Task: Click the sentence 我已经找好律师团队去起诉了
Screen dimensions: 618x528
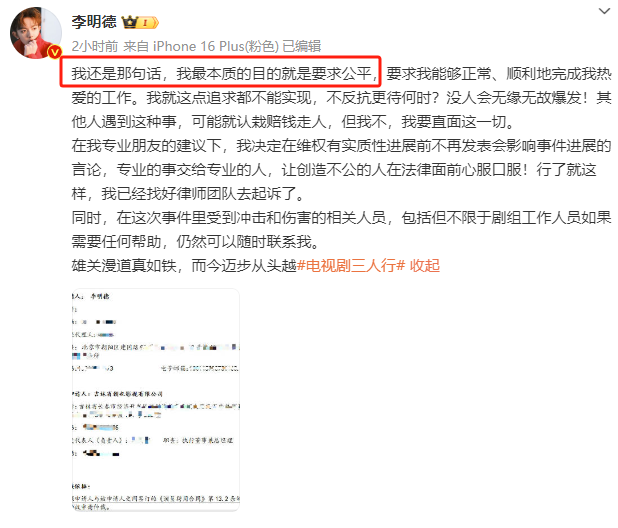Action: tap(203, 193)
